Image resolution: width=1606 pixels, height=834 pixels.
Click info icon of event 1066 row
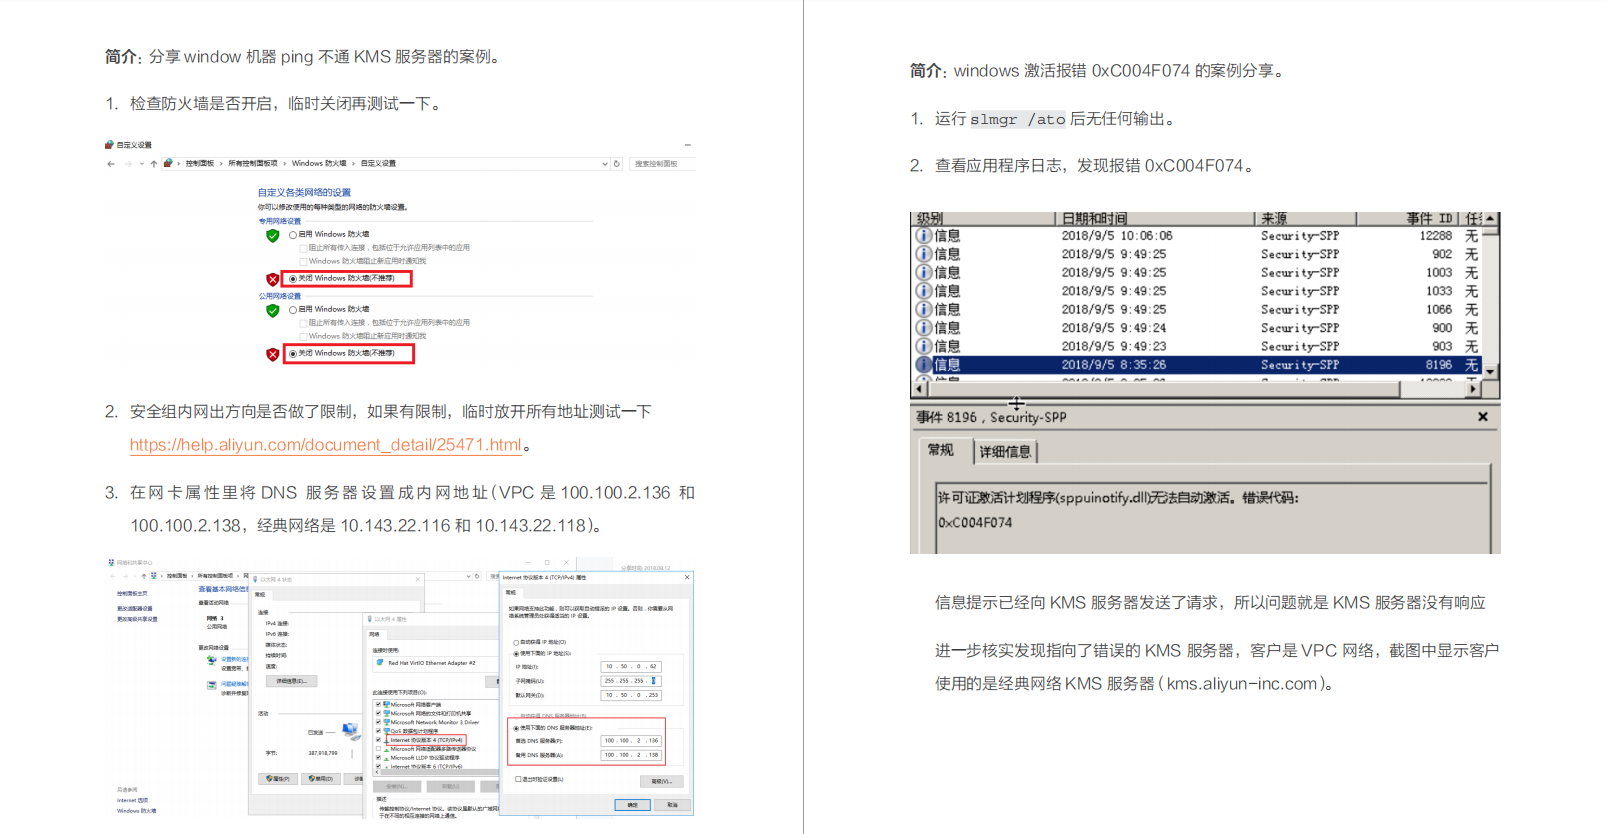click(924, 309)
